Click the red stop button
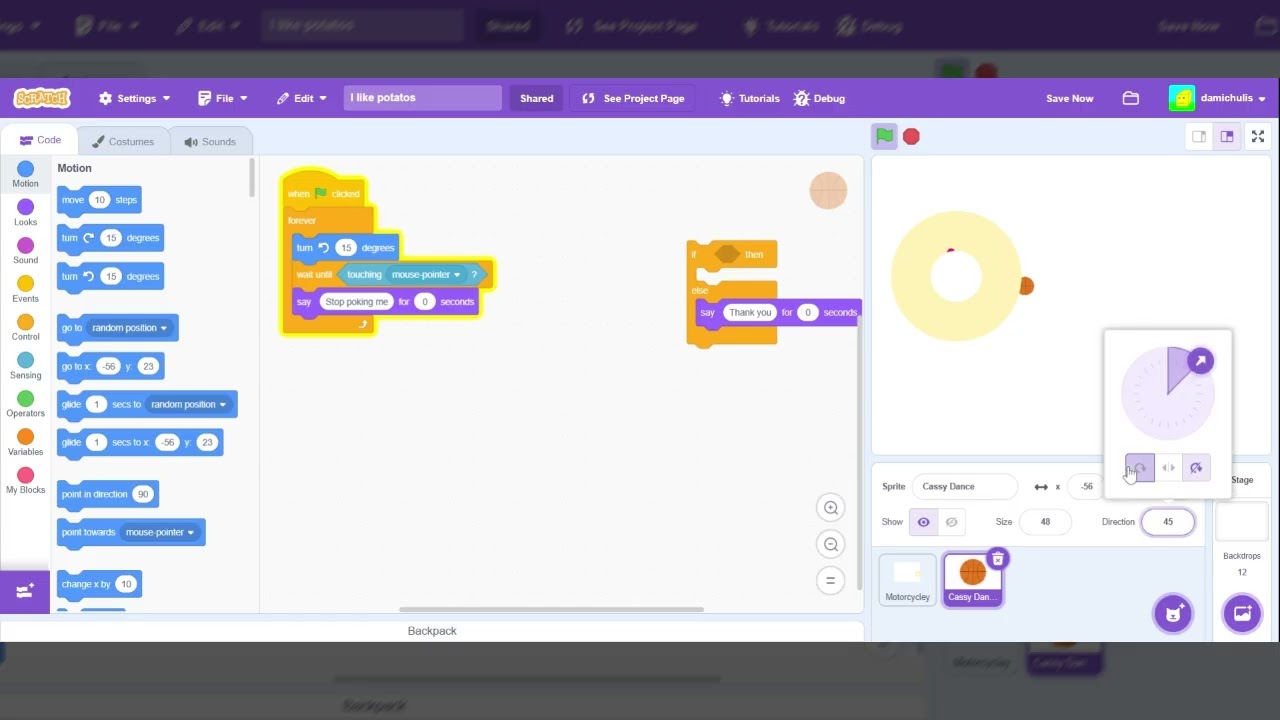This screenshot has height=720, width=1280. [x=911, y=136]
